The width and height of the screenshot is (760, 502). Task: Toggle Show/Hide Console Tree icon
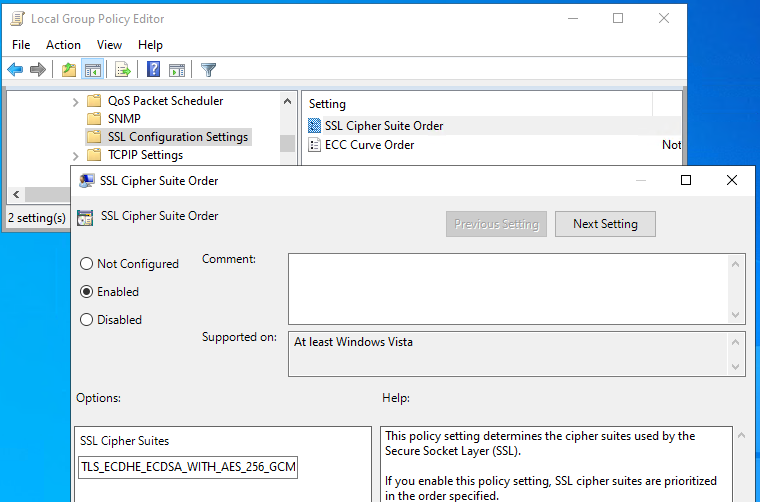click(93, 70)
